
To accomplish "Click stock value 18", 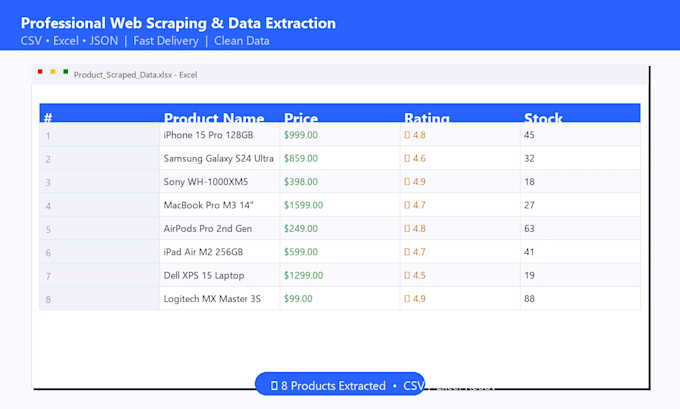I will pos(529,182).
